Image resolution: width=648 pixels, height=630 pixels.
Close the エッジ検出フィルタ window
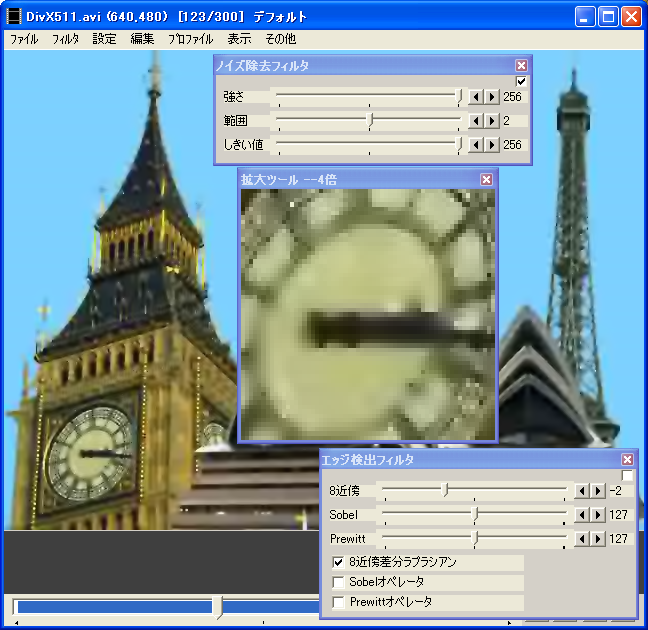627,460
